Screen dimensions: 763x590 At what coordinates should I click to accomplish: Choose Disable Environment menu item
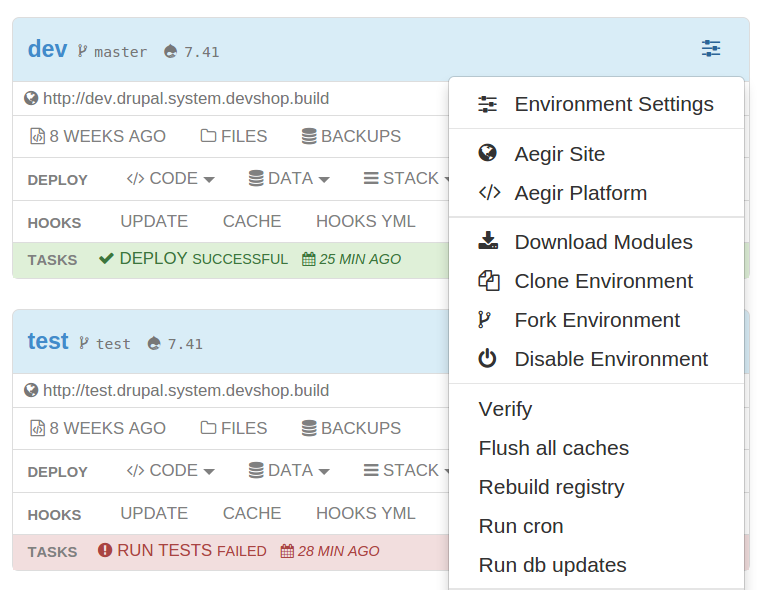tap(596, 359)
